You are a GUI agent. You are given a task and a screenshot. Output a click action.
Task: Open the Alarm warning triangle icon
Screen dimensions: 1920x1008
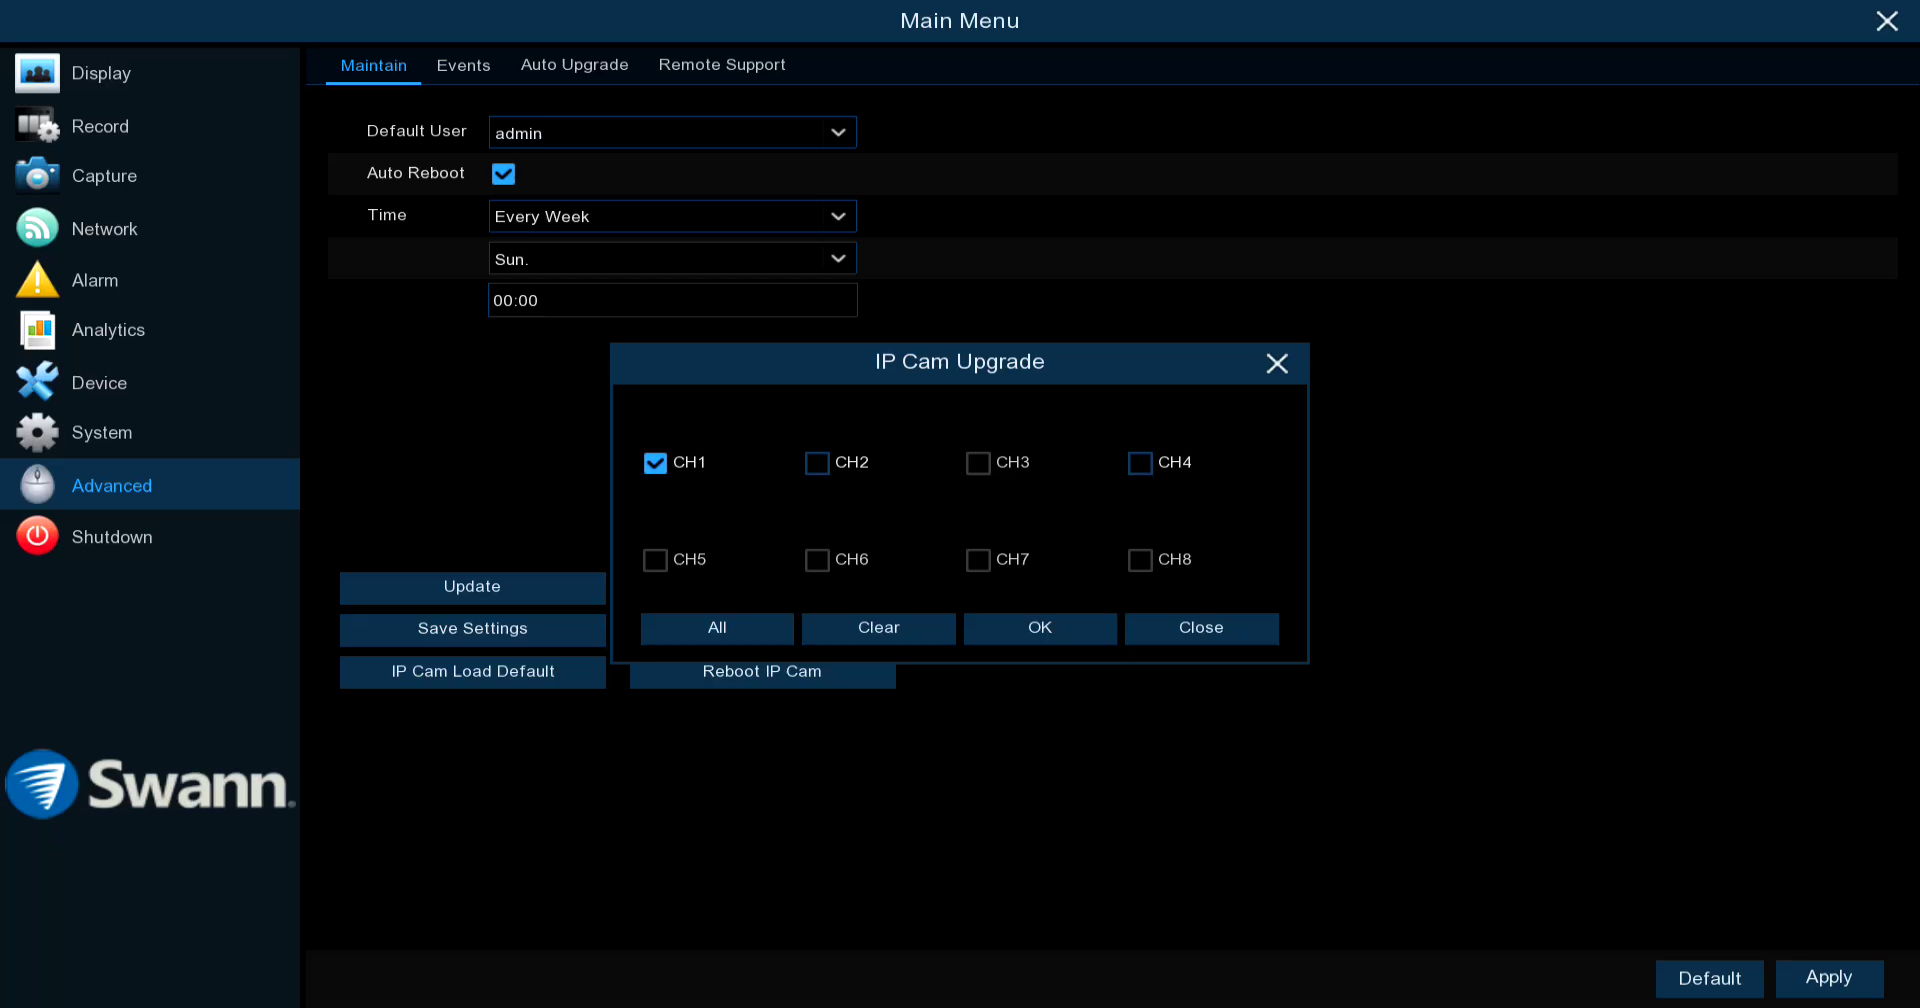tap(37, 280)
